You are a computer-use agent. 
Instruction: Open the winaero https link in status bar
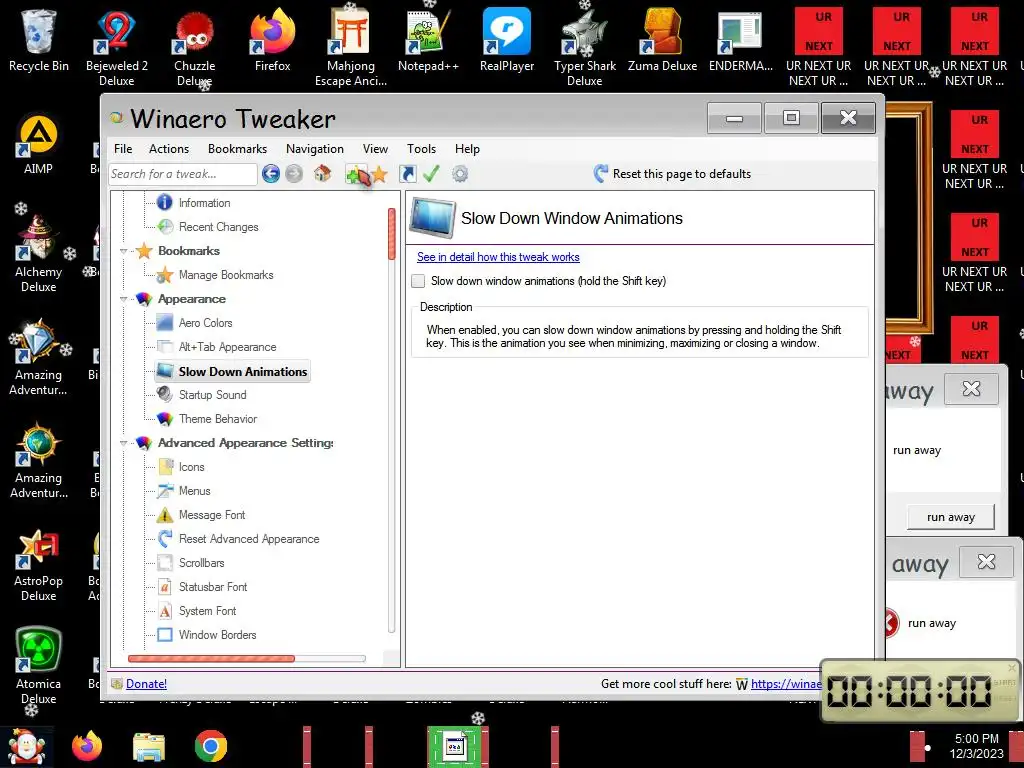click(x=786, y=684)
